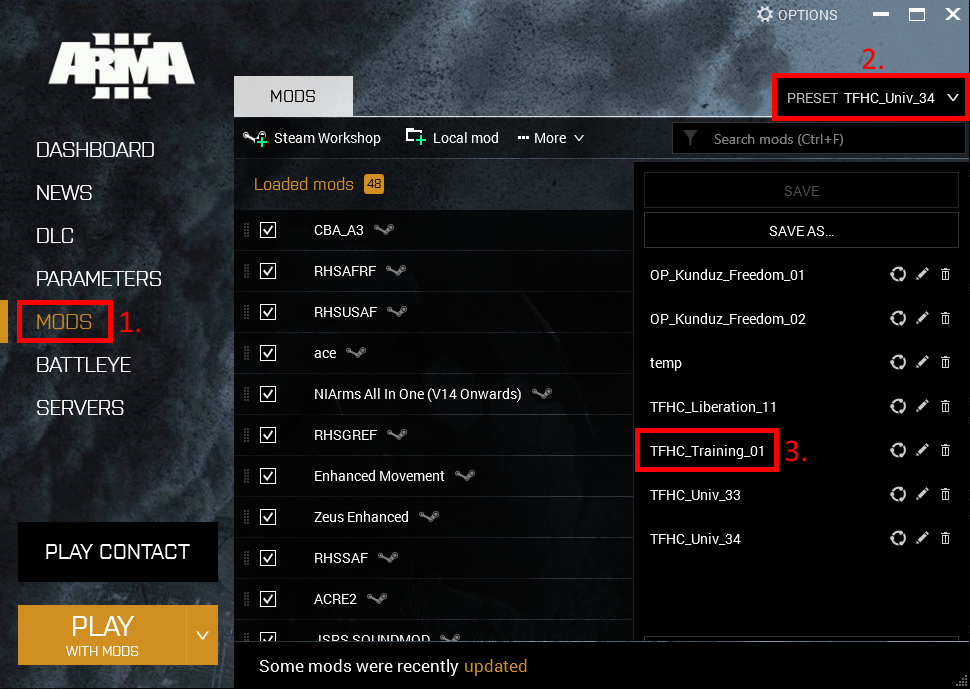Open the BattlEye section
Viewport: 970px width, 689px height.
pyautogui.click(x=84, y=365)
